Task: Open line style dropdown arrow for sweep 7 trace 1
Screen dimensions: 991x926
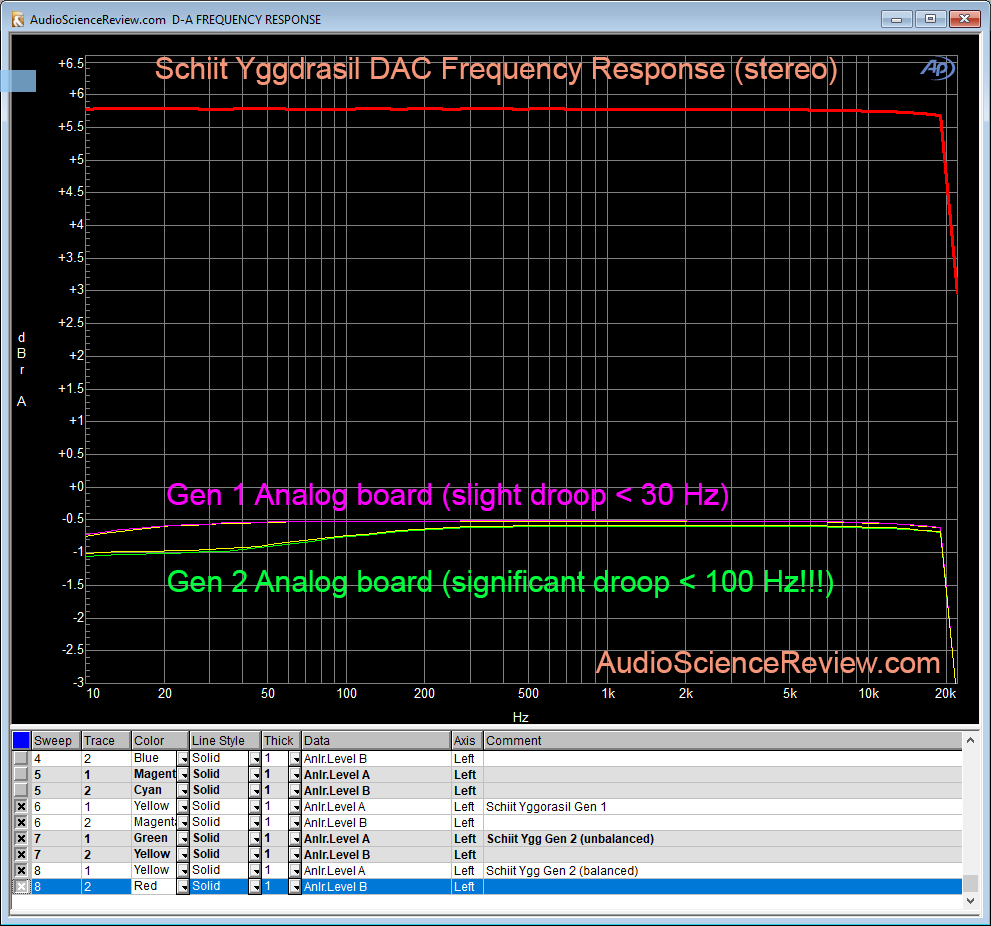Action: [x=255, y=838]
